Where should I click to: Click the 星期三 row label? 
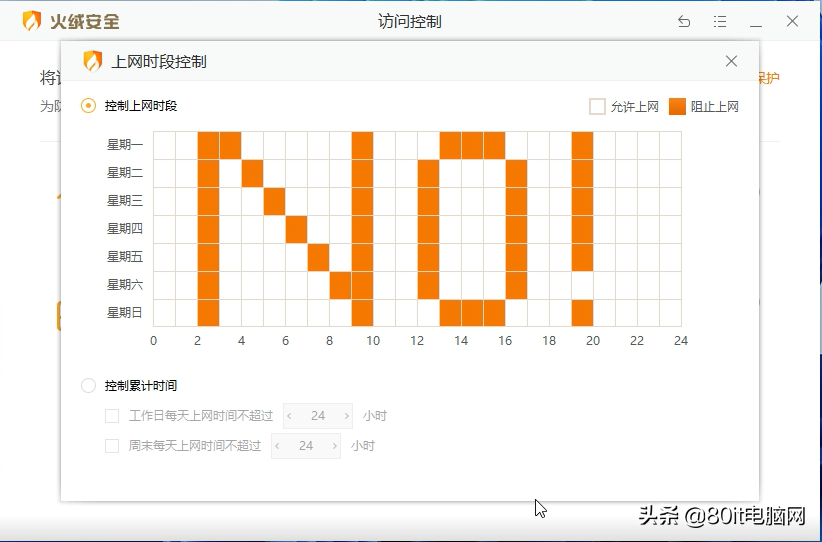point(125,201)
